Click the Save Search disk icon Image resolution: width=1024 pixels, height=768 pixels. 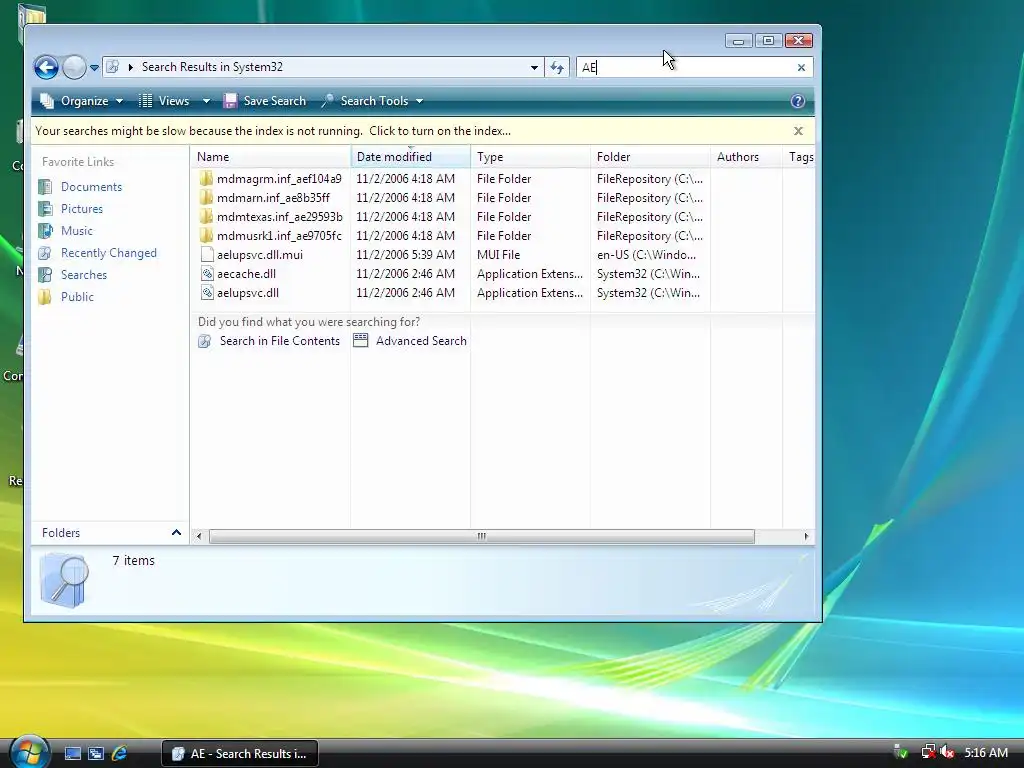[230, 101]
